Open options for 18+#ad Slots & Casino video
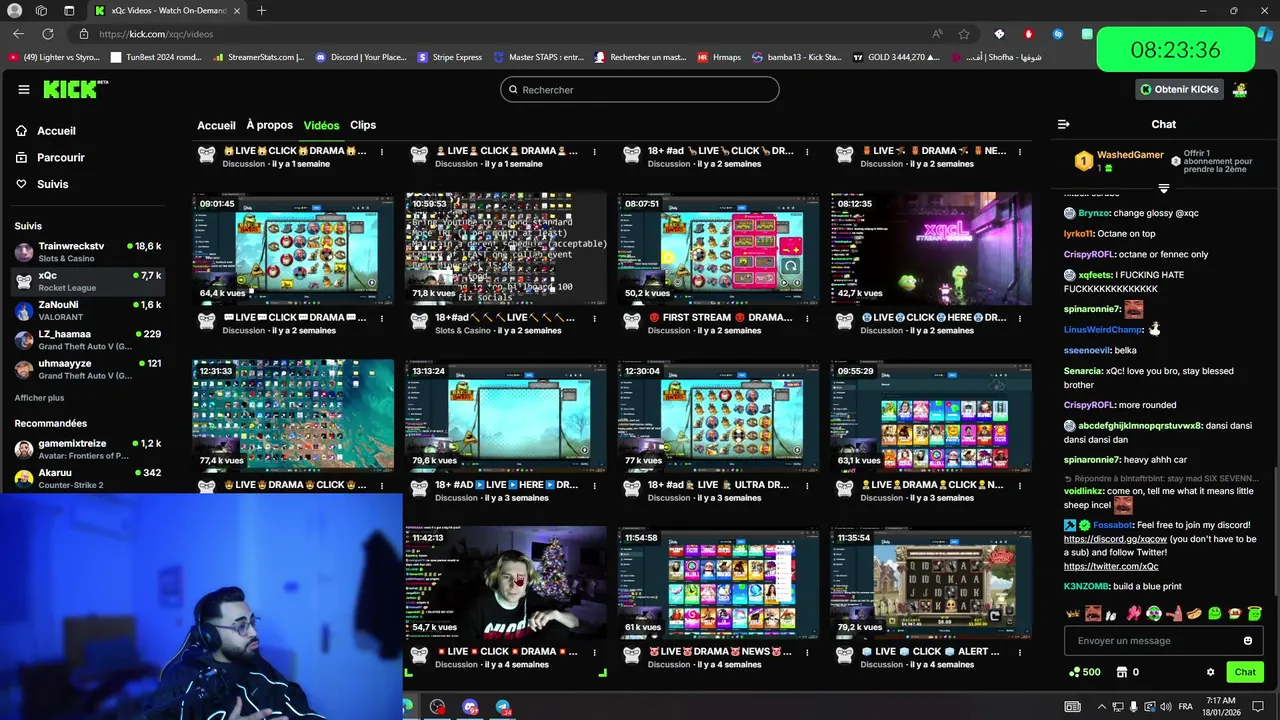Viewport: 1280px width, 720px height. click(595, 318)
